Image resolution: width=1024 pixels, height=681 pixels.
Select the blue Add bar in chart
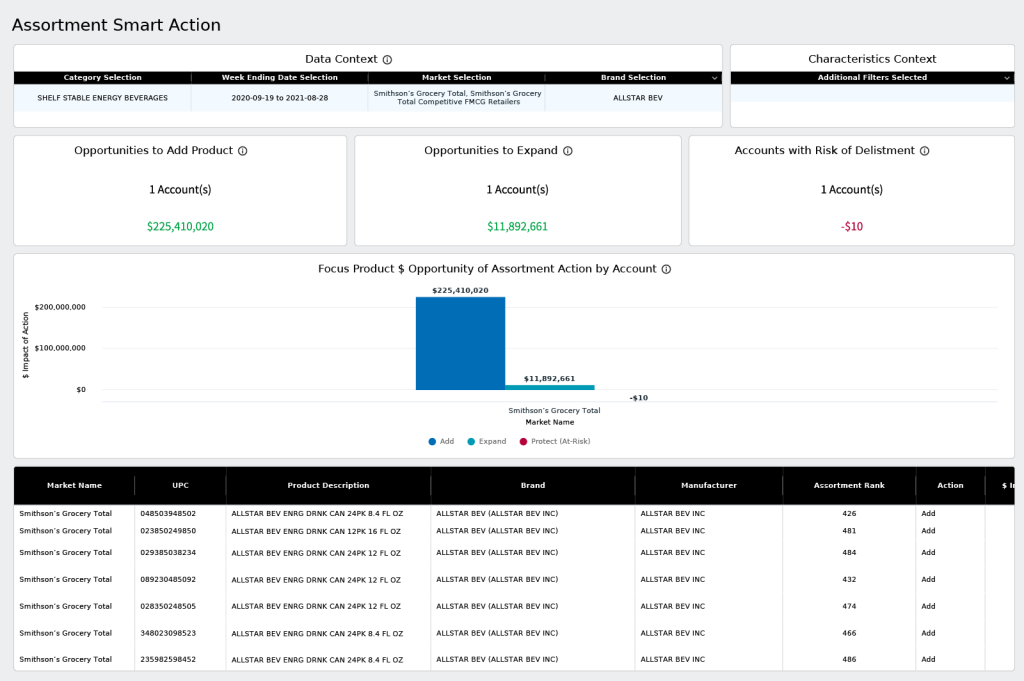[x=460, y=343]
